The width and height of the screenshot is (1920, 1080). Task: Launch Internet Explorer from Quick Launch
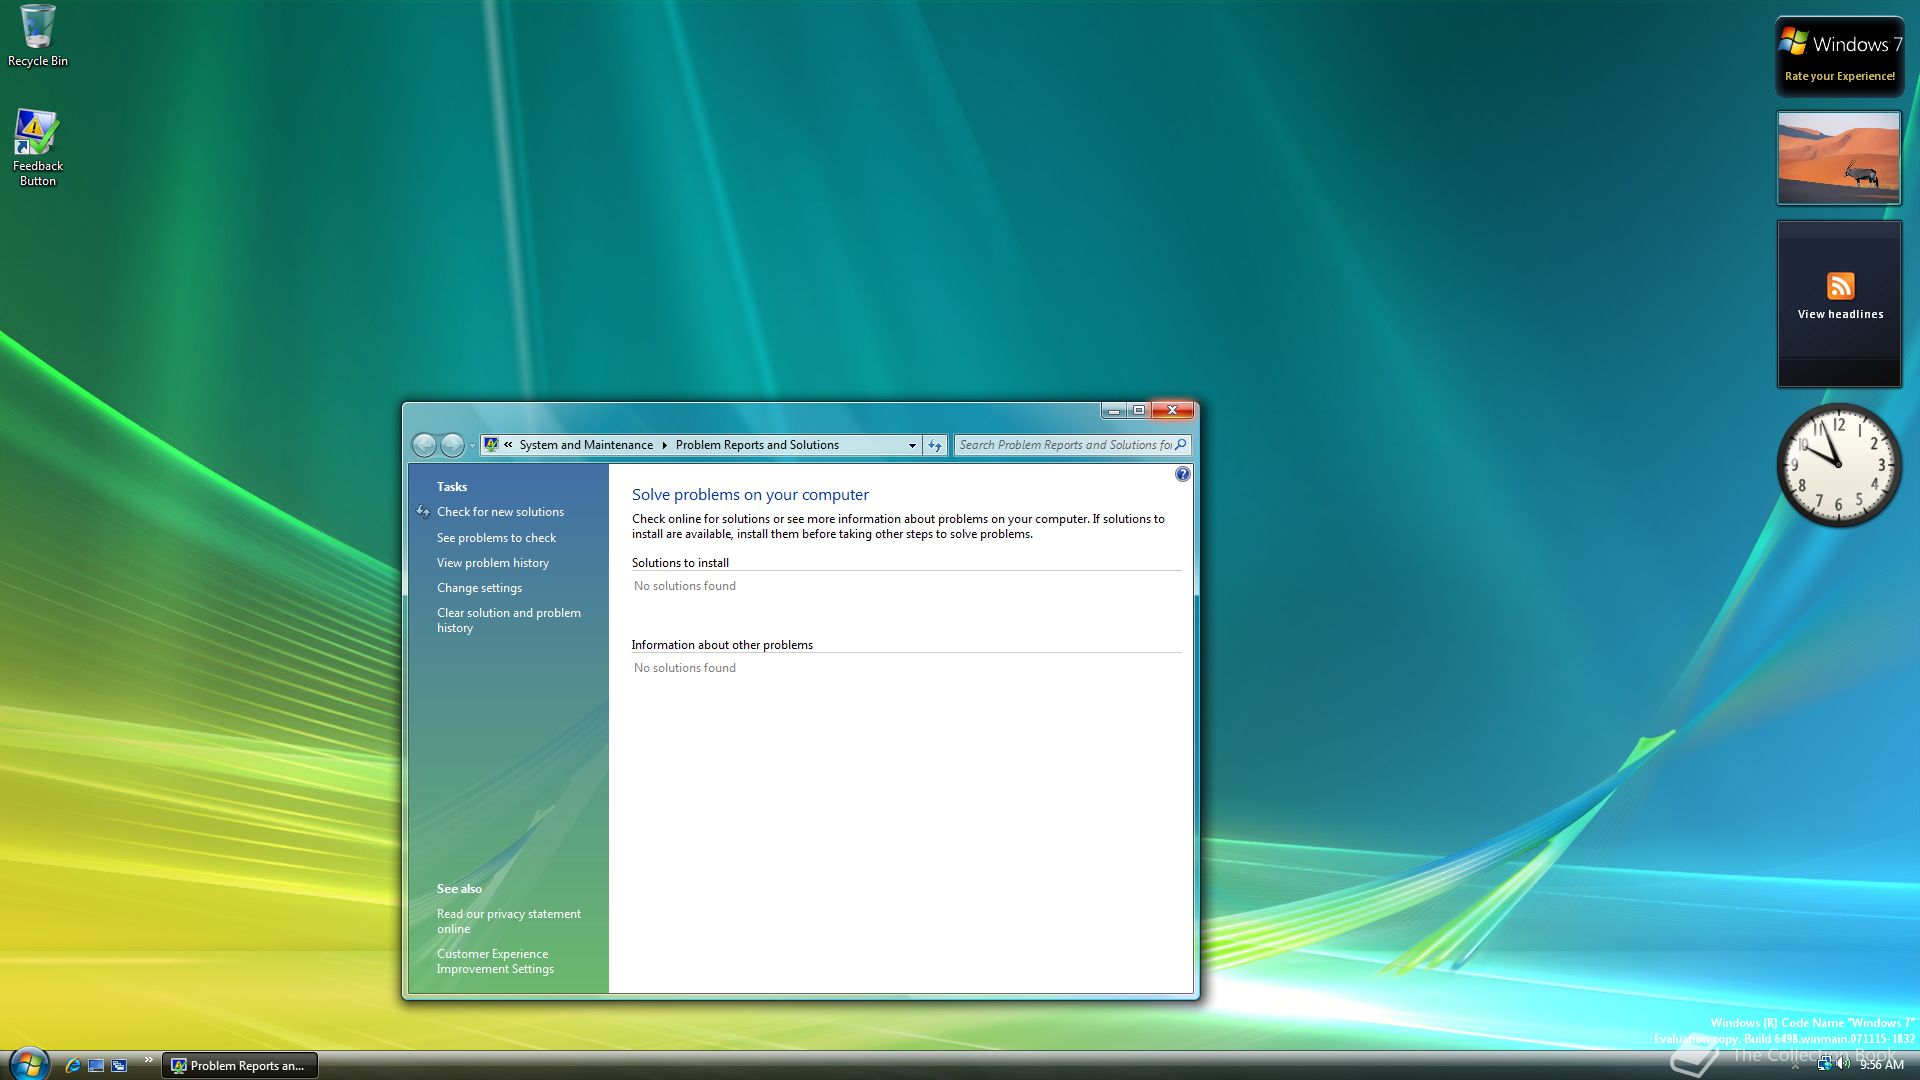point(72,1065)
